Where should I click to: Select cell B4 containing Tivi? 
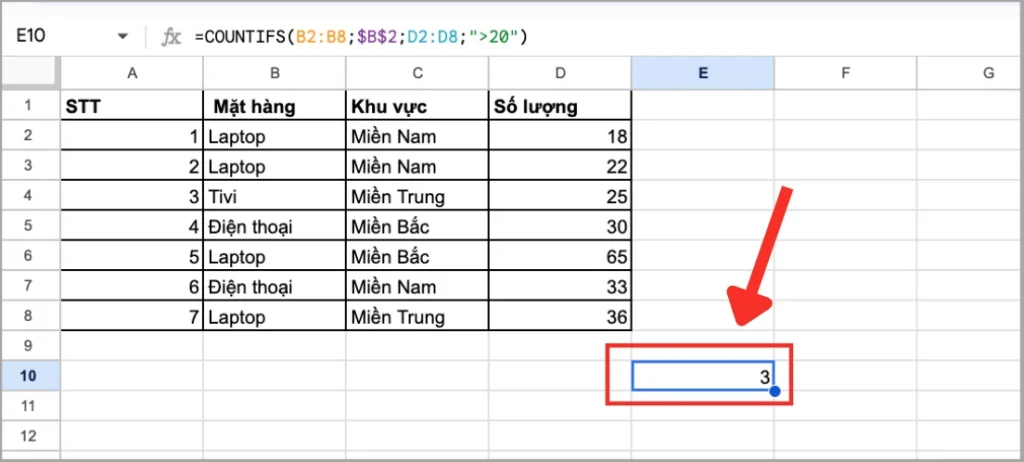click(x=274, y=195)
